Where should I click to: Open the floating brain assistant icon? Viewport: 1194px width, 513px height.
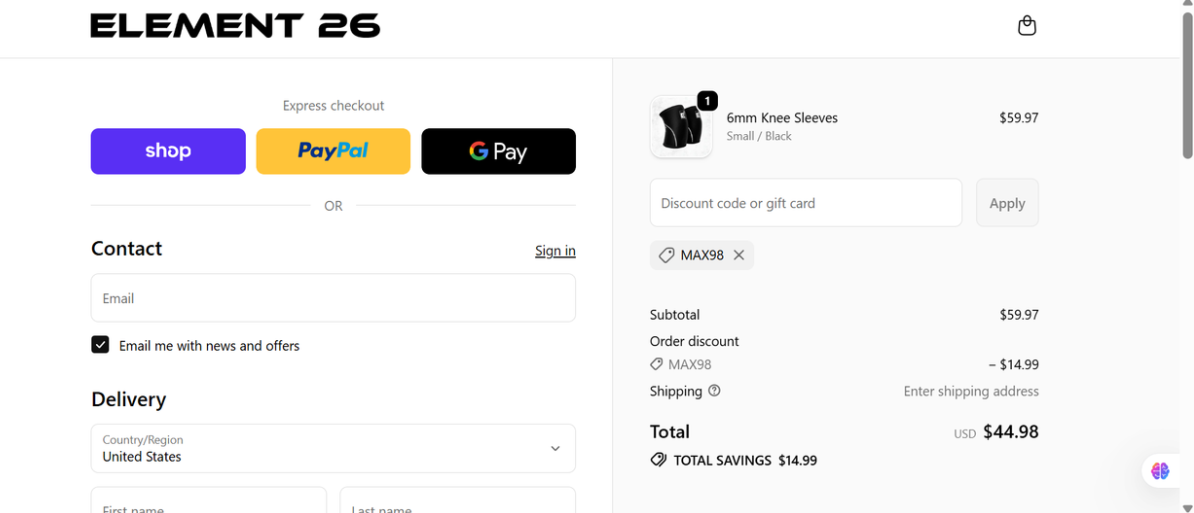point(1160,470)
